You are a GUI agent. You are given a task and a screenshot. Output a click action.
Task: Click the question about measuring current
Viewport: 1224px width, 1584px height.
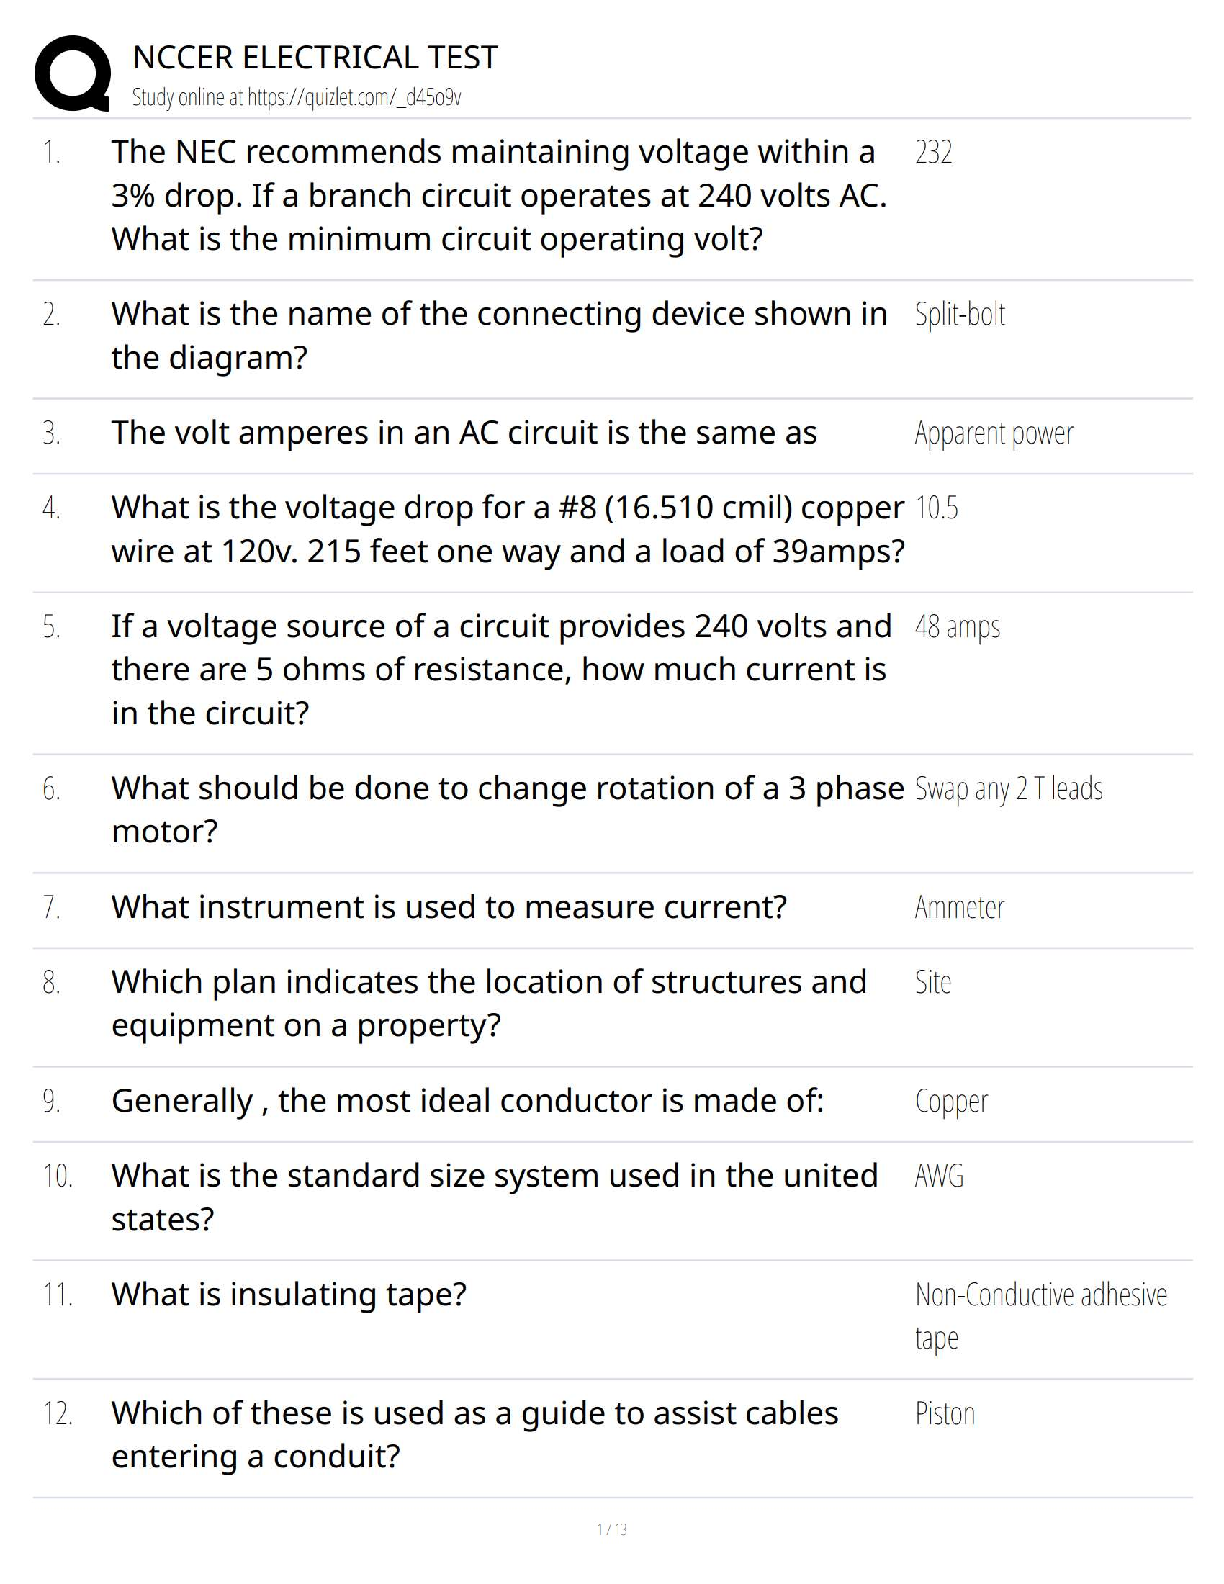pyautogui.click(x=449, y=907)
